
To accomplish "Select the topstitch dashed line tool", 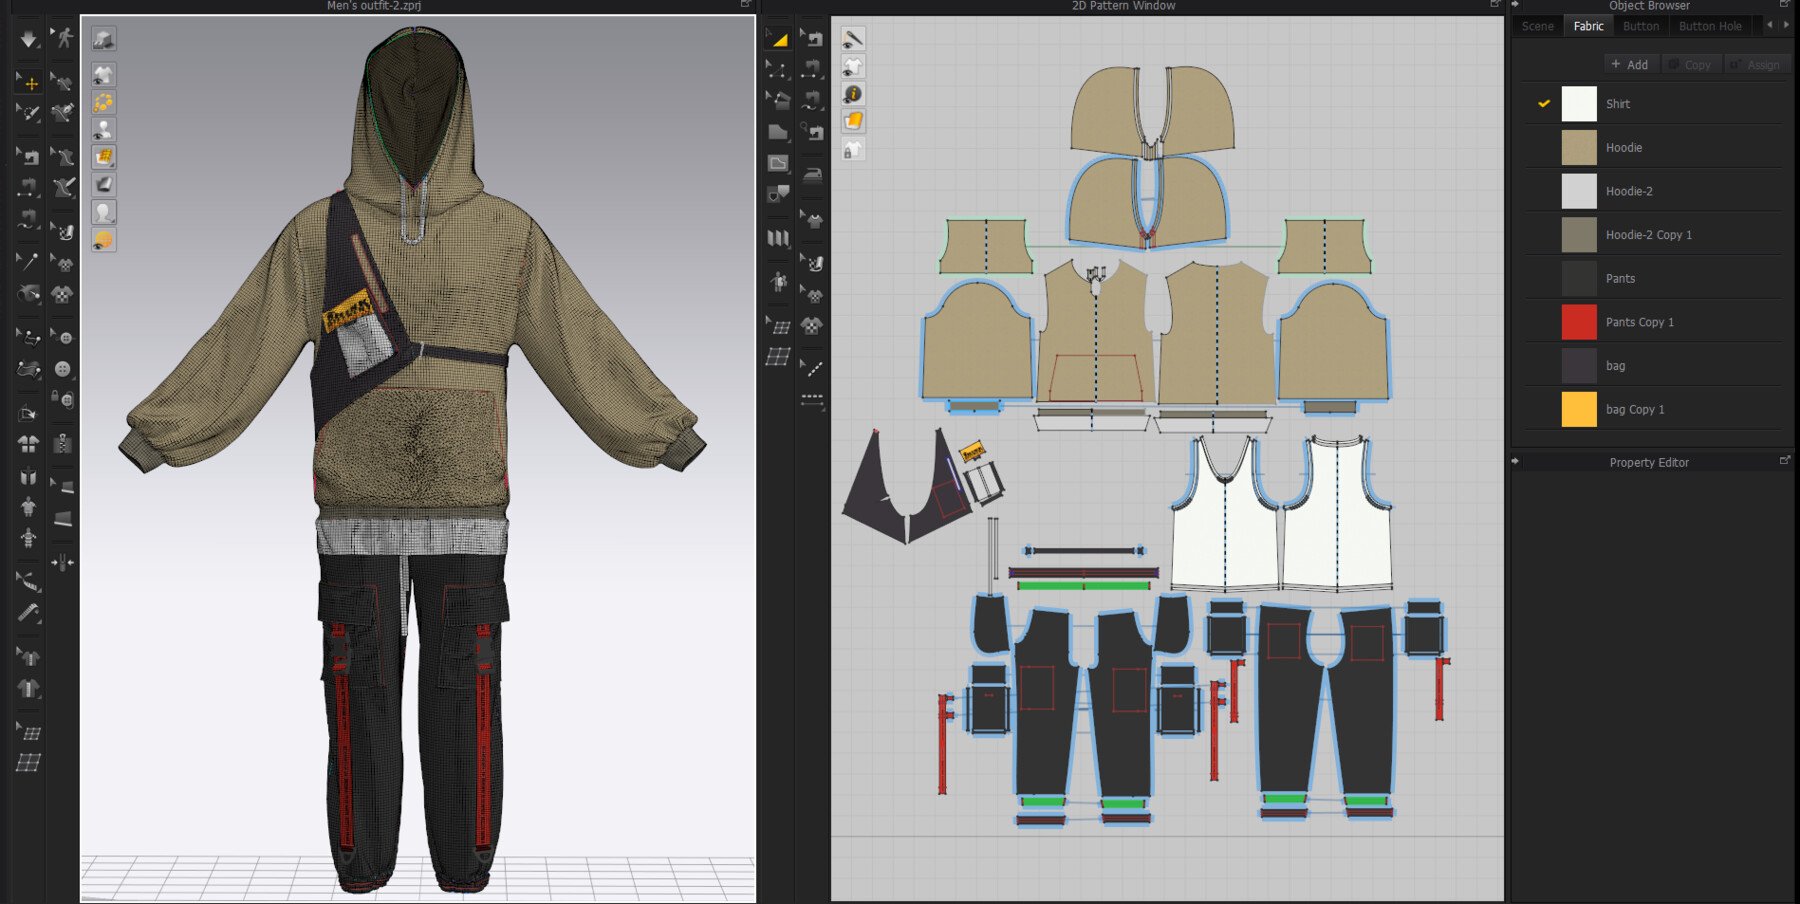I will point(813,399).
